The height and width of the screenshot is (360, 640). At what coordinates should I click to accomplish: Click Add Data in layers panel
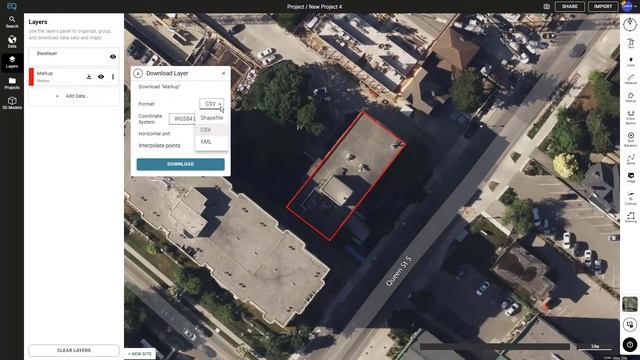tap(74, 96)
